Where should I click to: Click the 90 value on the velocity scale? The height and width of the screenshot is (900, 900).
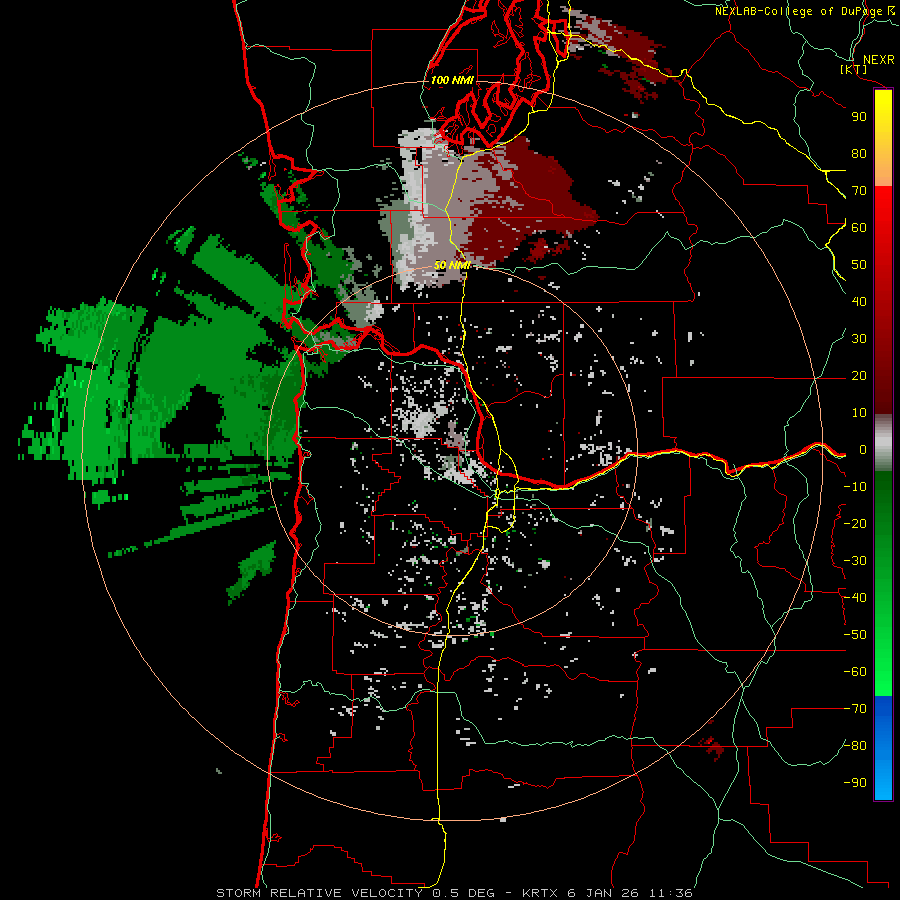pyautogui.click(x=859, y=117)
